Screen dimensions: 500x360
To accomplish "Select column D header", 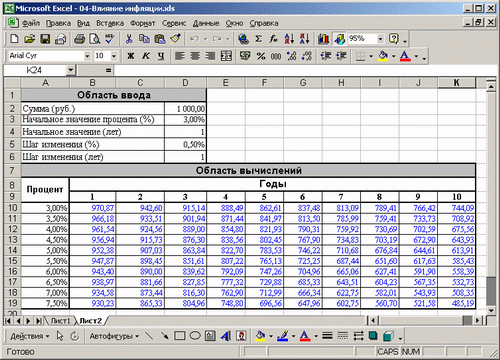I will pos(185,83).
